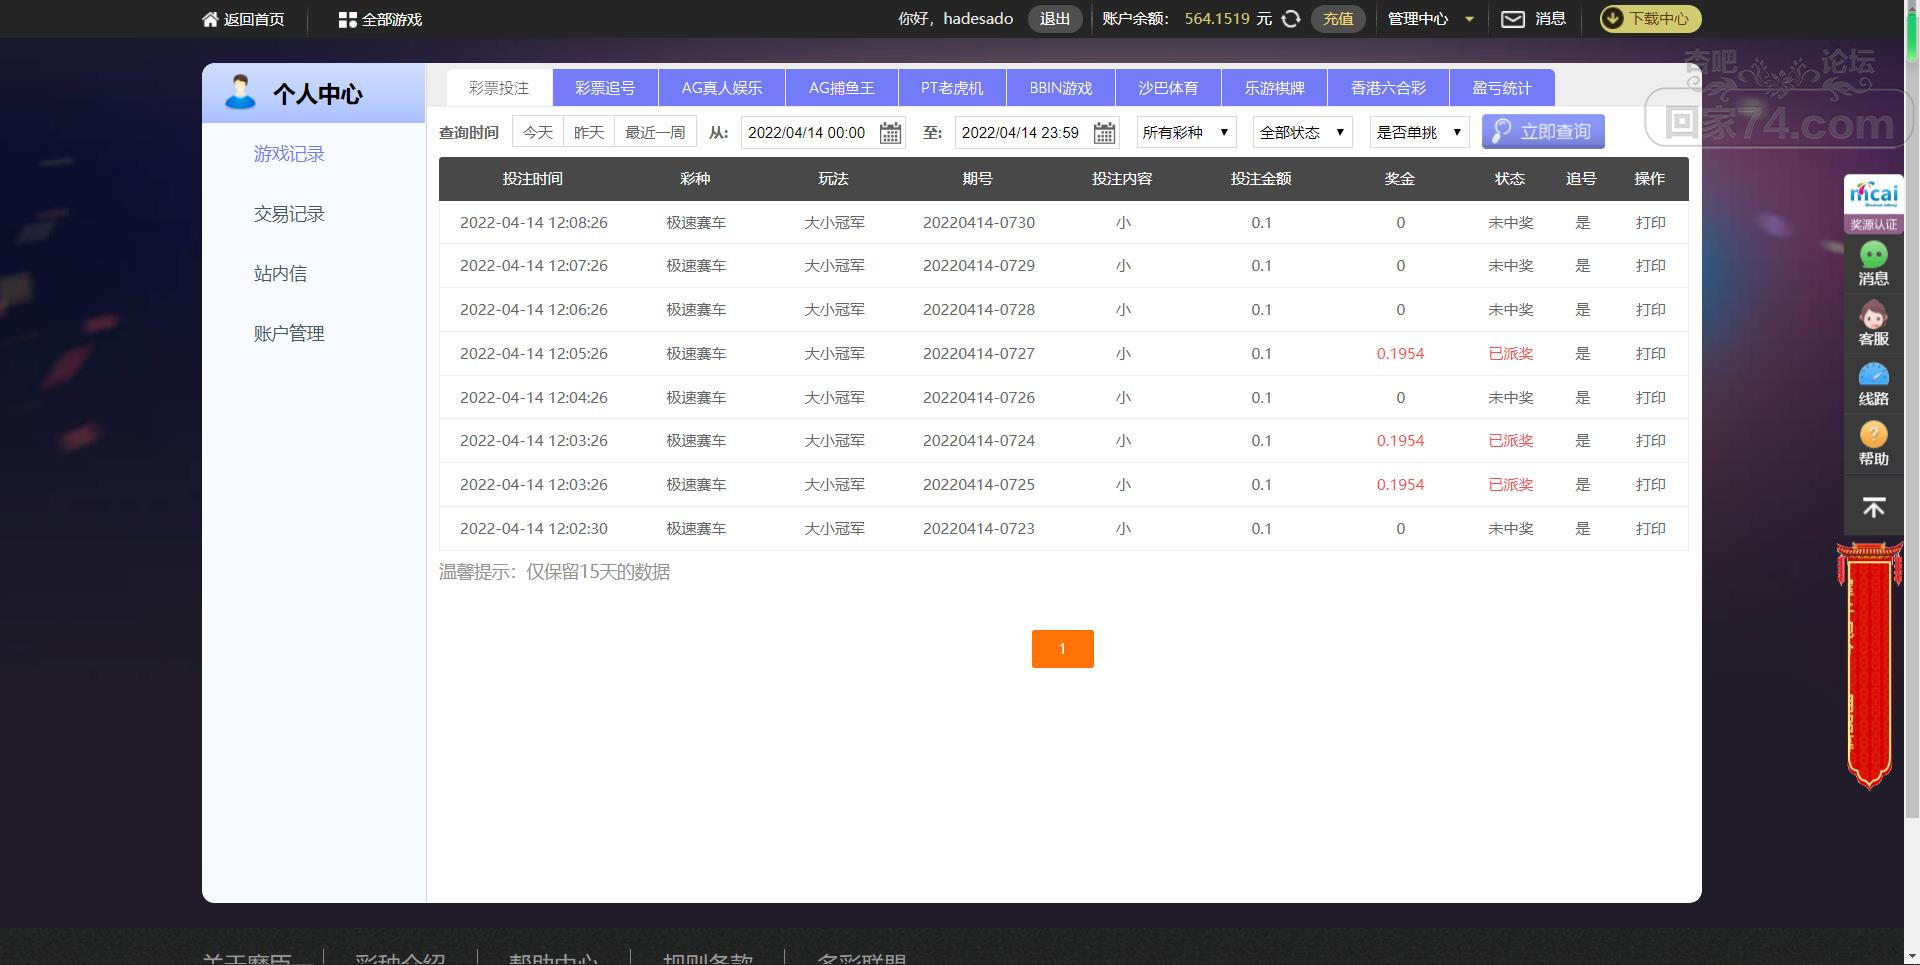The height and width of the screenshot is (965, 1920).
Task: Open the 全部游戏 grid icon
Action: tap(347, 19)
